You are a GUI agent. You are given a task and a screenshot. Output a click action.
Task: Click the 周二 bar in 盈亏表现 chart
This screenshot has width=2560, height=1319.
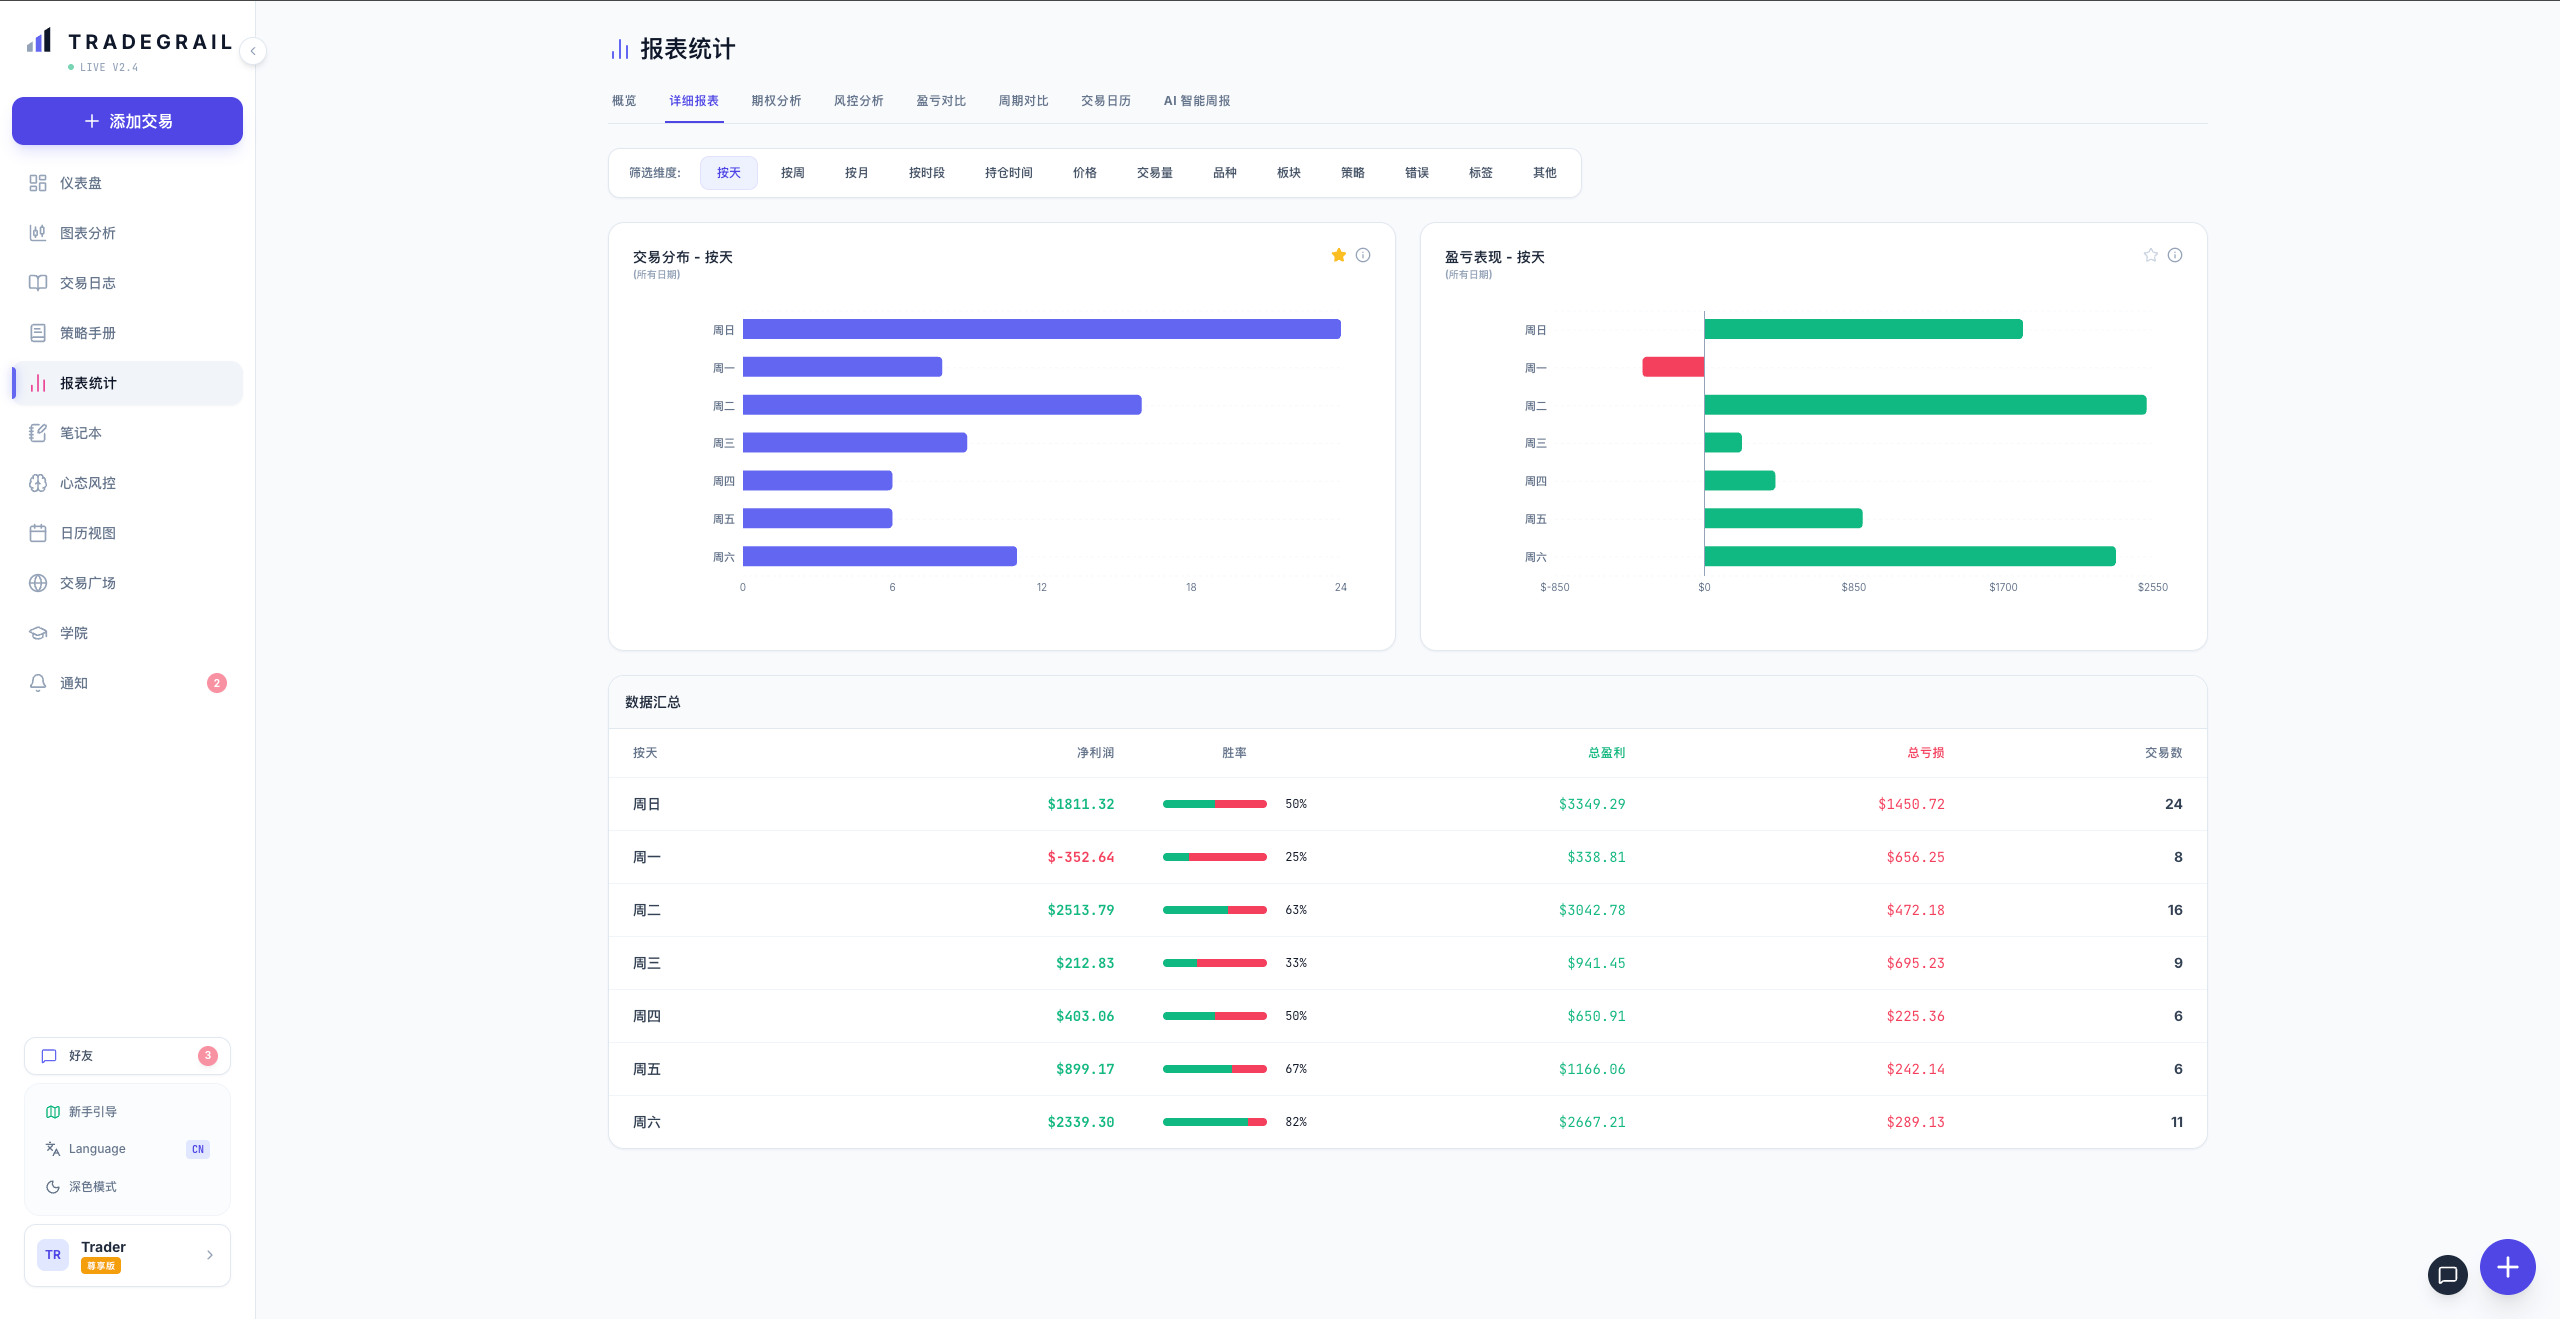(1924, 405)
